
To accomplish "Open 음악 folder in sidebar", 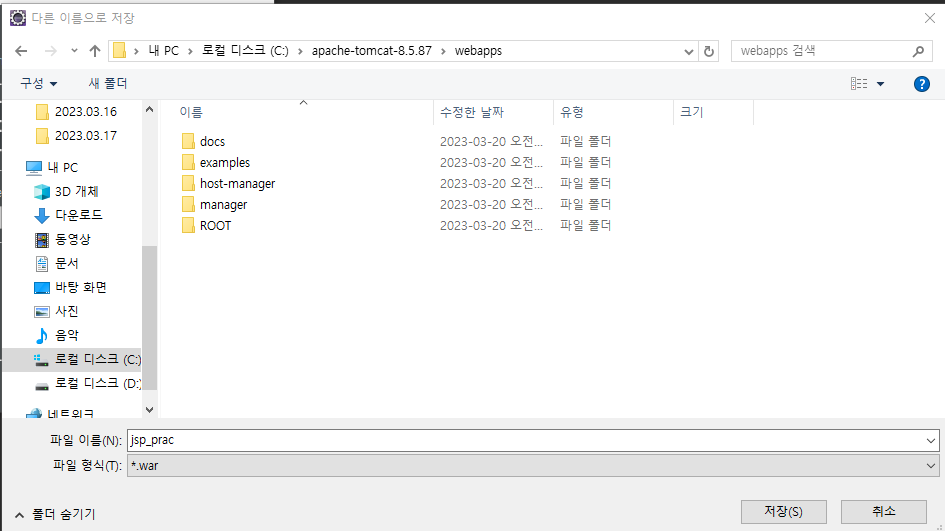I will pyautogui.click(x=57, y=335).
